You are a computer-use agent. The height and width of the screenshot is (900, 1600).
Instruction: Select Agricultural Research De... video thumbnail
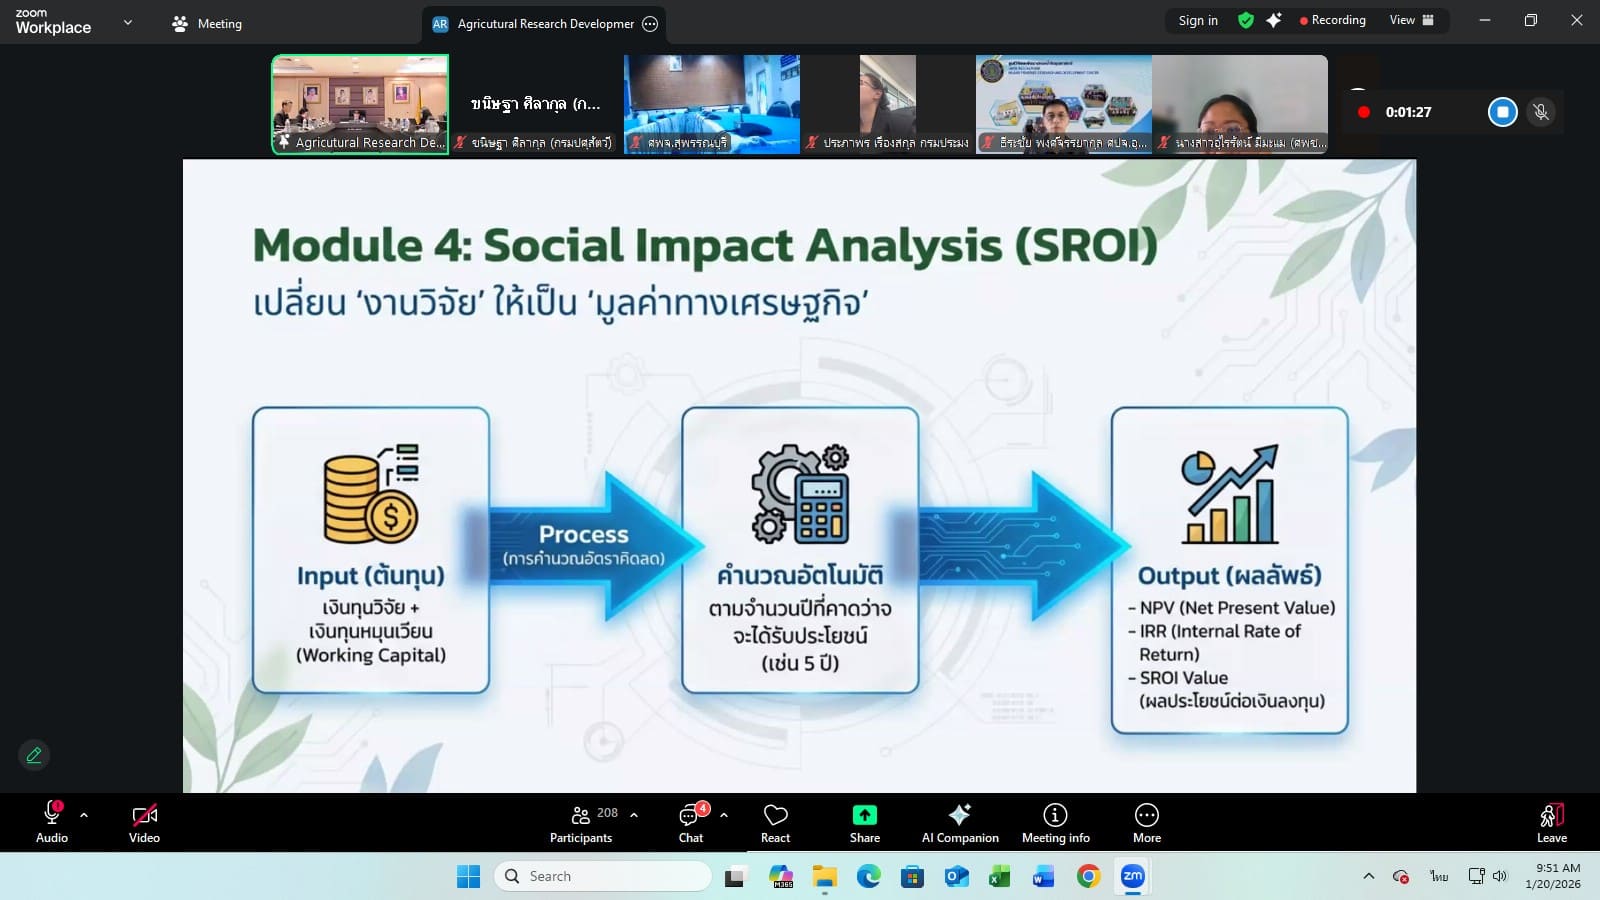click(x=360, y=104)
